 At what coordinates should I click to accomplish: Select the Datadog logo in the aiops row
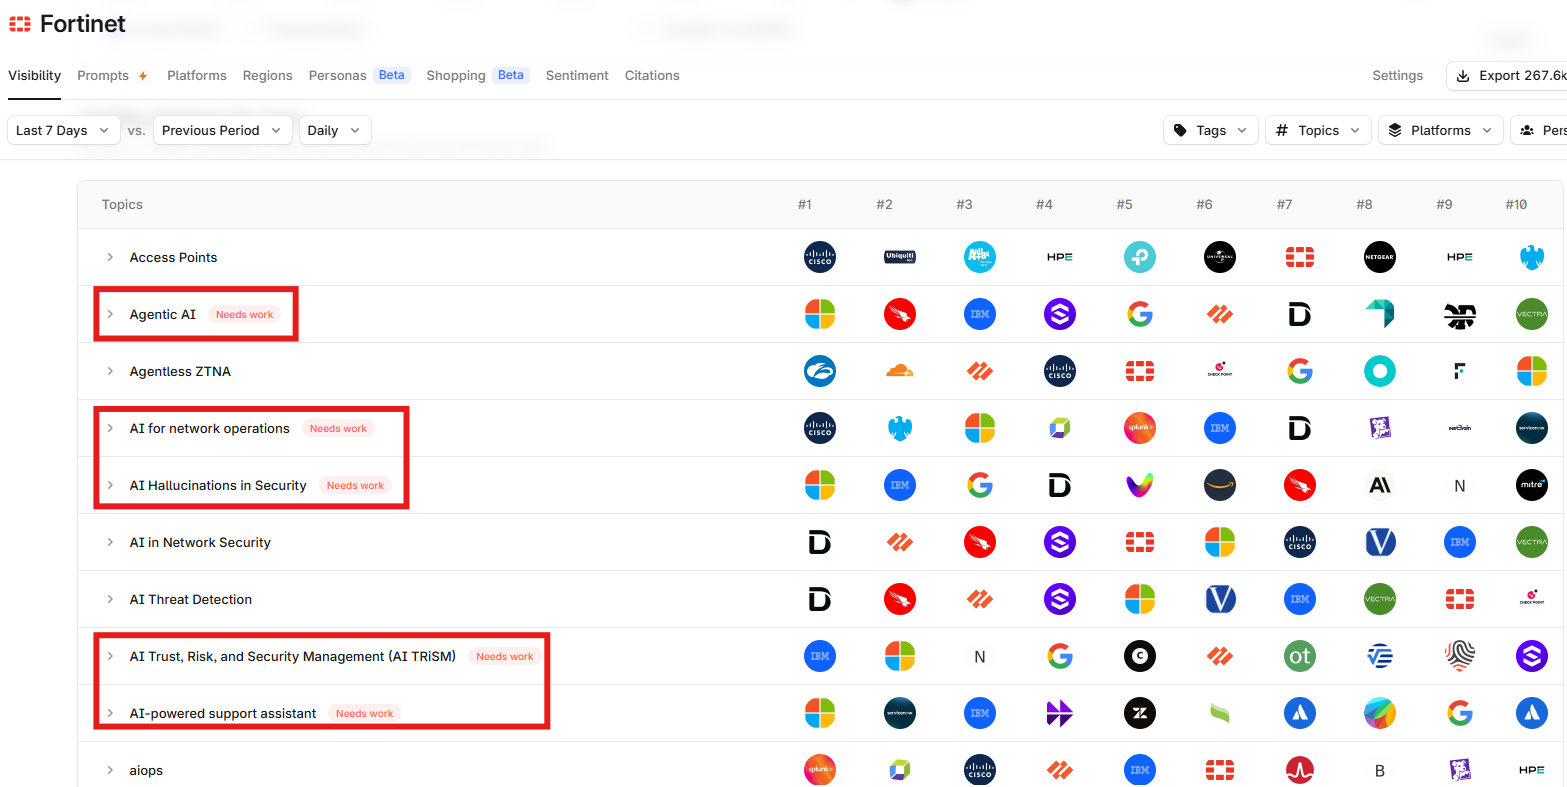click(1460, 770)
